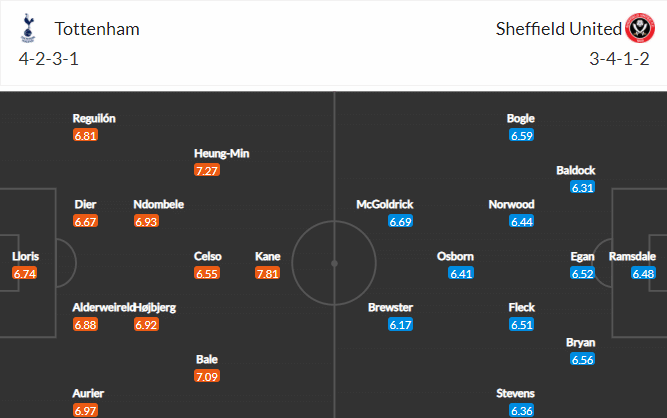
Task: Click Stevens' 6.36 rating badge
Action: tap(522, 410)
